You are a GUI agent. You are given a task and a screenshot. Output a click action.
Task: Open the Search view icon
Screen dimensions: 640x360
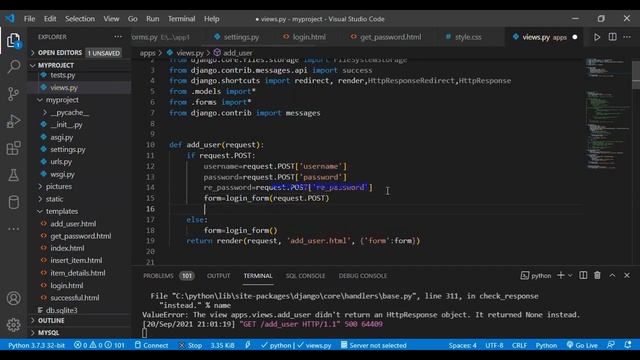13,67
